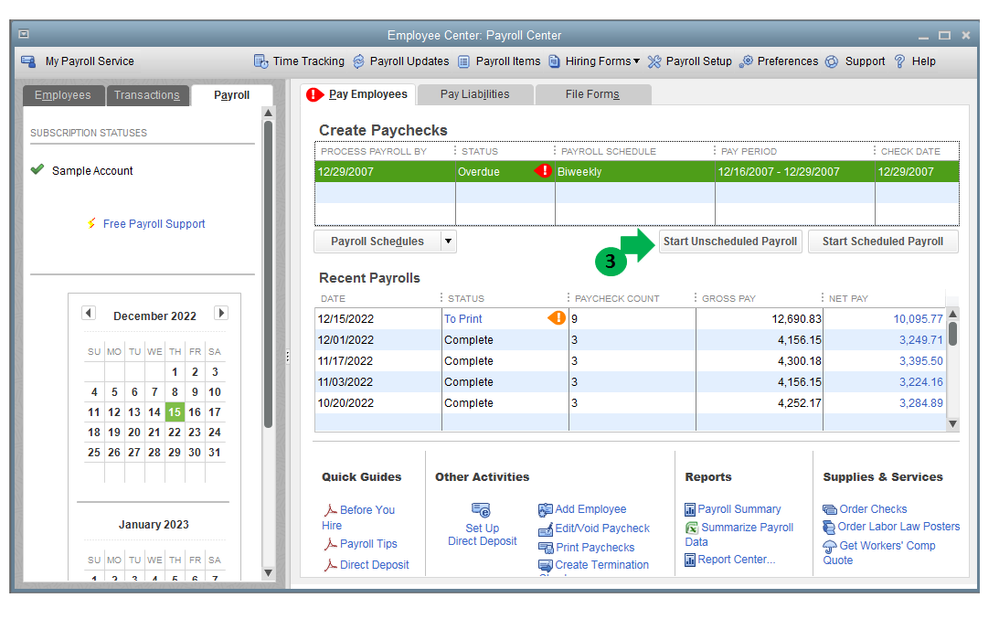Expand the Hiring Forms dropdown menu
Viewport: 999px width, 621px height.
point(636,62)
